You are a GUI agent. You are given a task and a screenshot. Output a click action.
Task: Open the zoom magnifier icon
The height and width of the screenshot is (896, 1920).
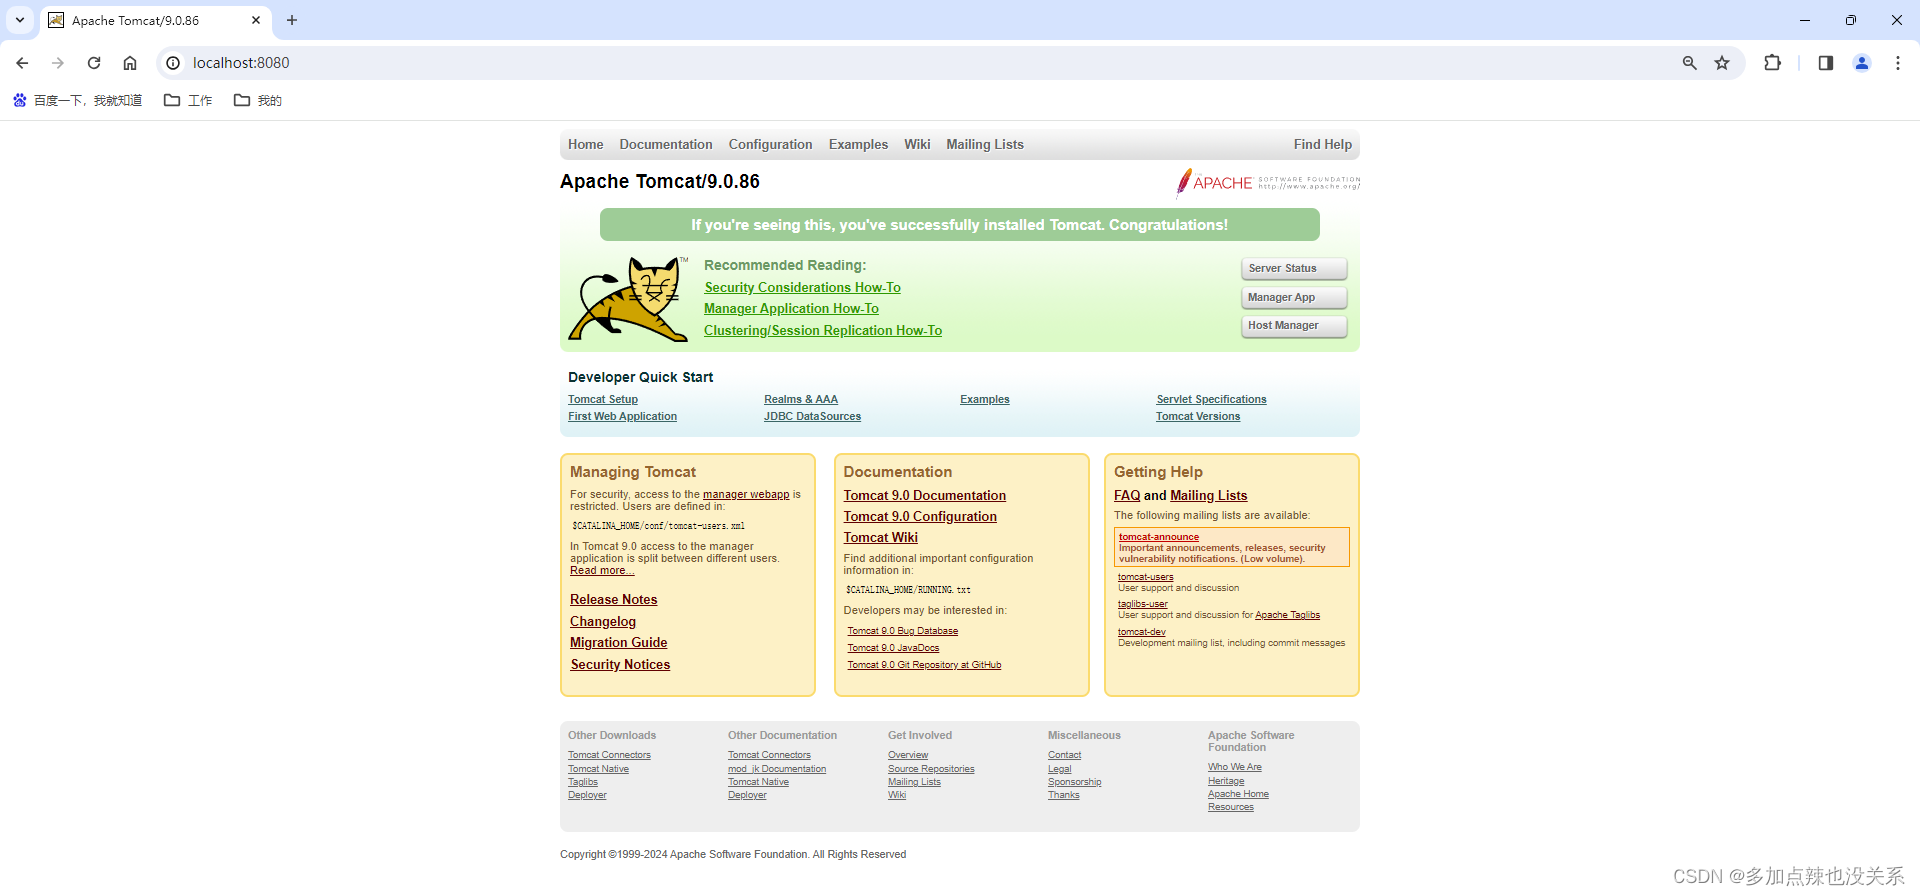(x=1690, y=63)
